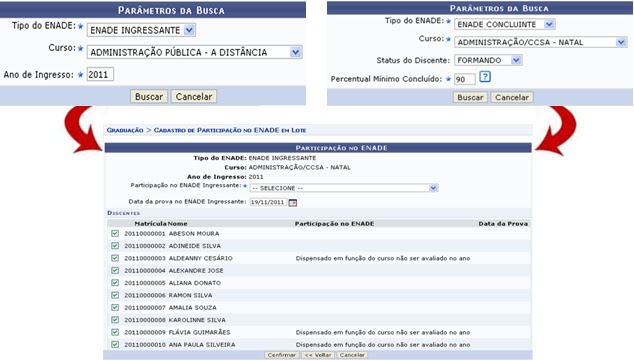Click the Data da Prova column header
Screen dimensions: 634x361
503,224
